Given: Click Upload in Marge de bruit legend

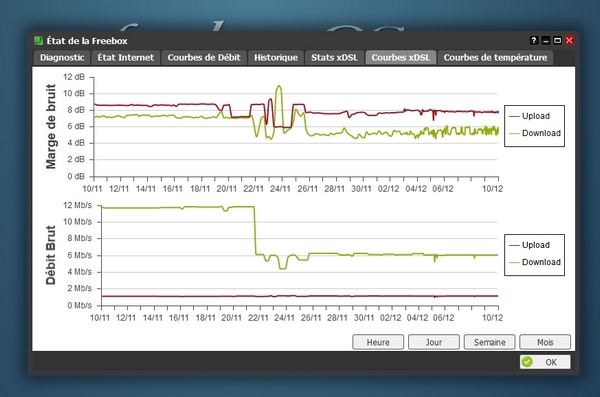Looking at the screenshot, I should click(536, 116).
